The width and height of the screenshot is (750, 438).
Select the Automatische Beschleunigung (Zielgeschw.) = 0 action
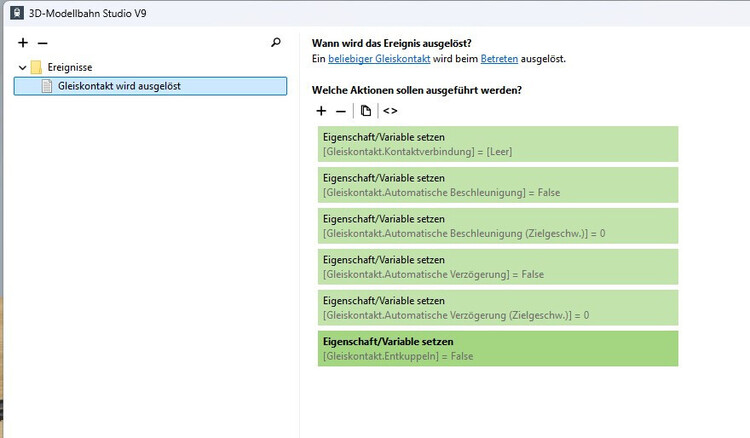point(498,226)
